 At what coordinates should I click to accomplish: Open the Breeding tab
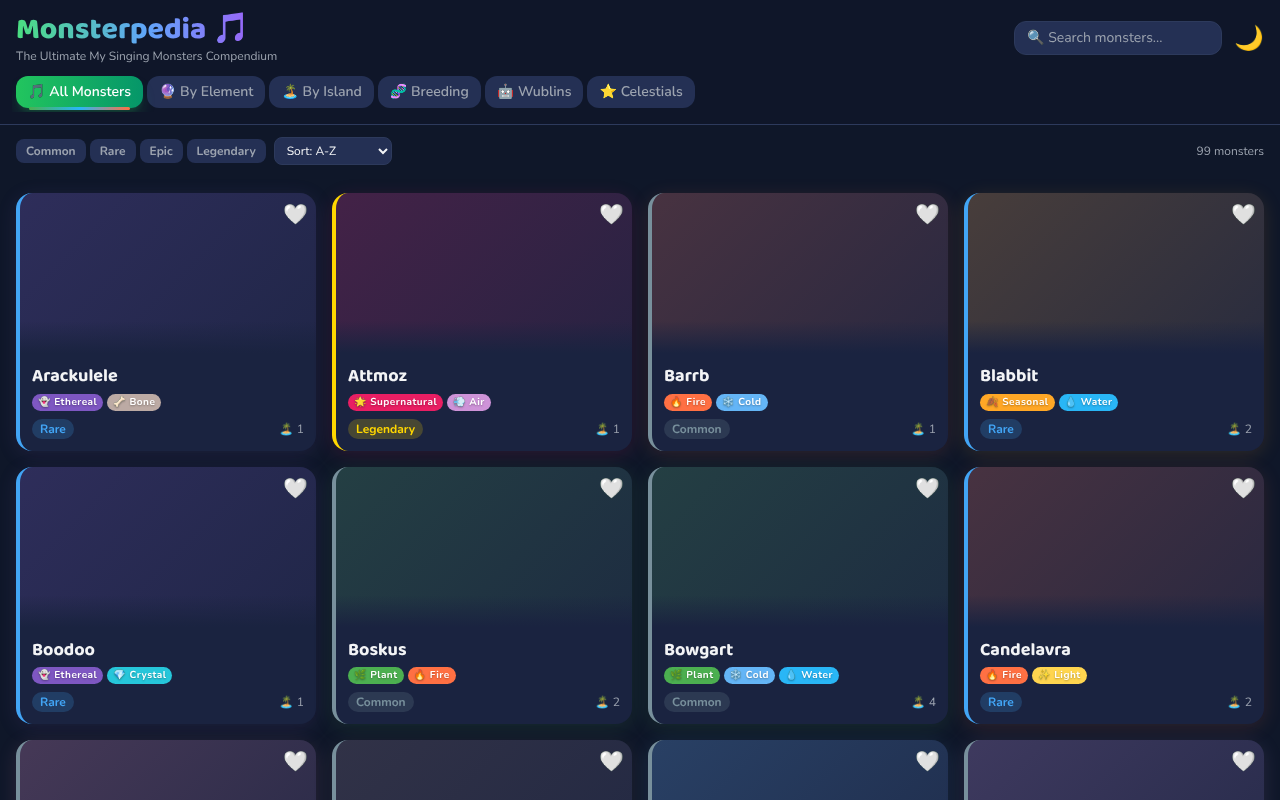pyautogui.click(x=429, y=92)
